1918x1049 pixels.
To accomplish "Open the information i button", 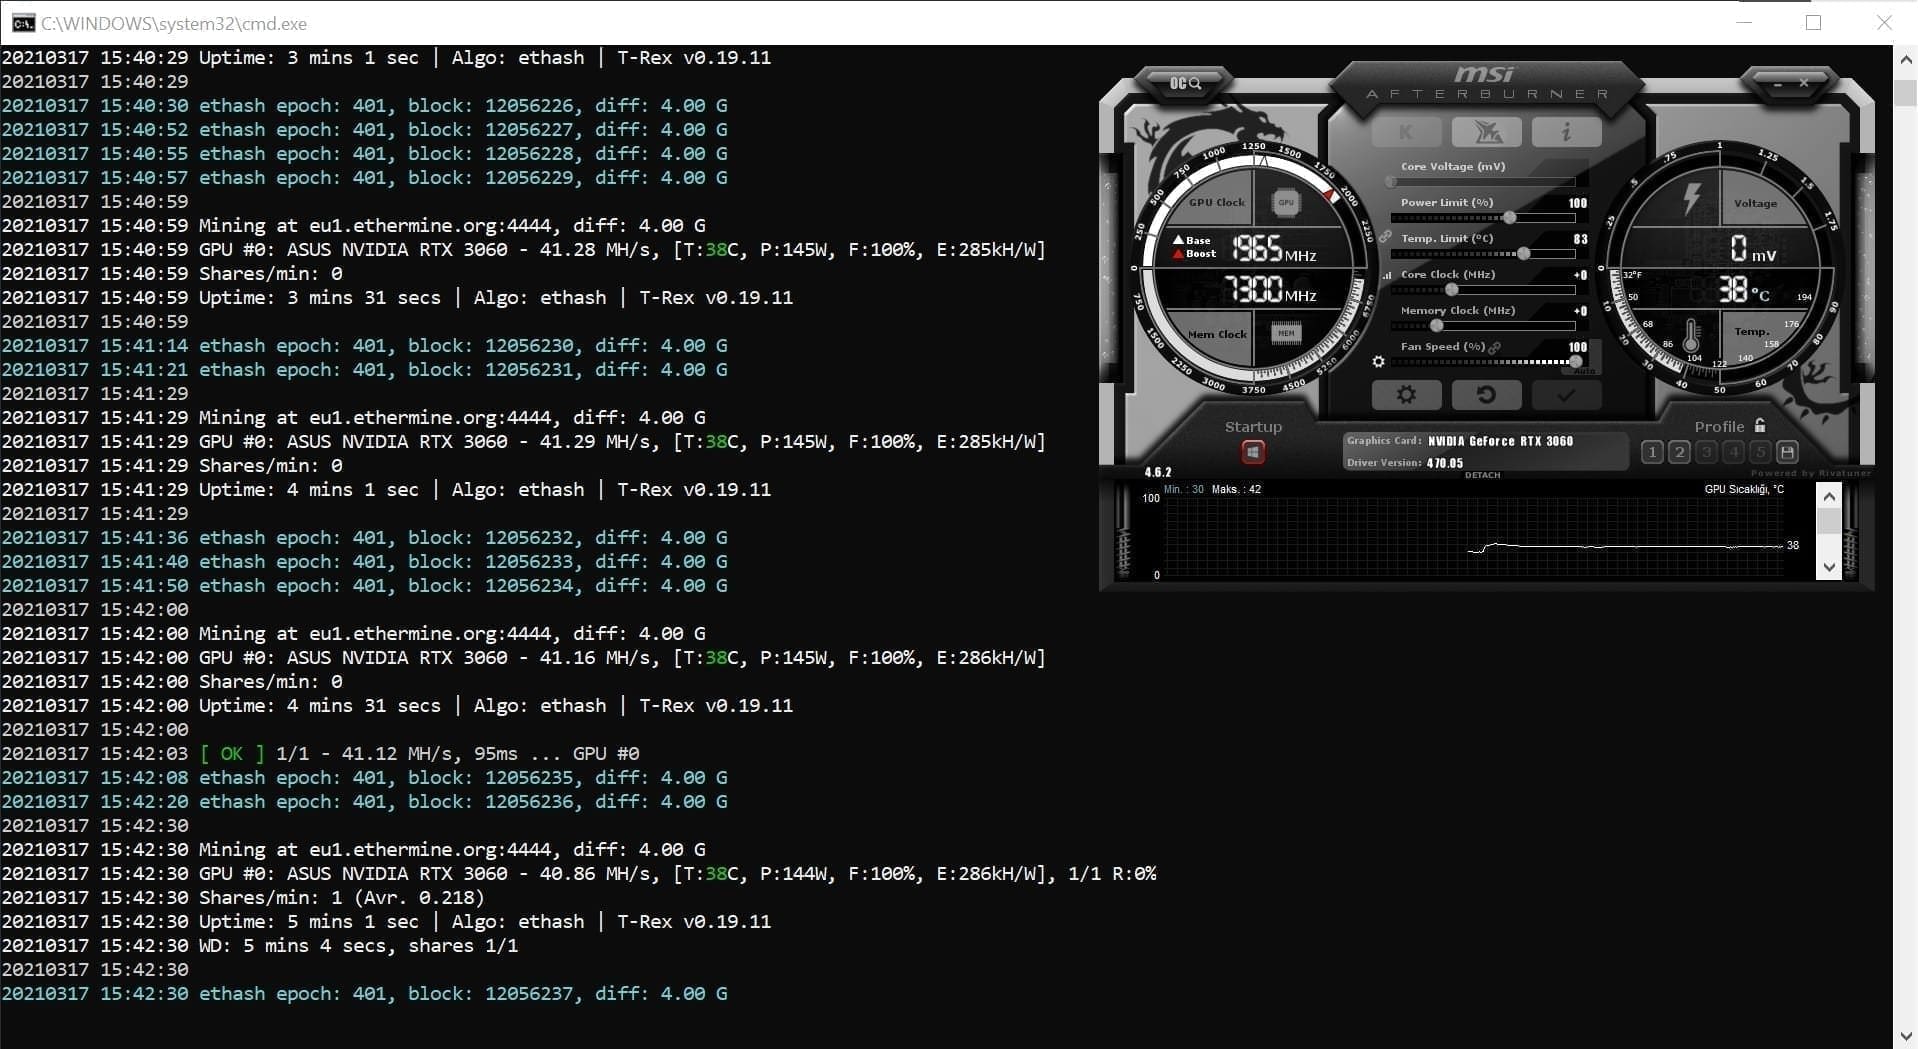I will point(1566,132).
